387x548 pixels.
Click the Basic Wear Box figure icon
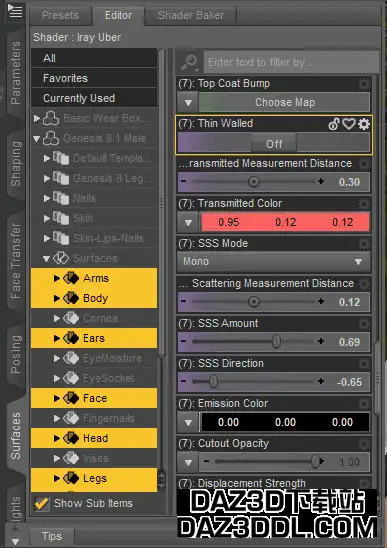[x=51, y=118]
